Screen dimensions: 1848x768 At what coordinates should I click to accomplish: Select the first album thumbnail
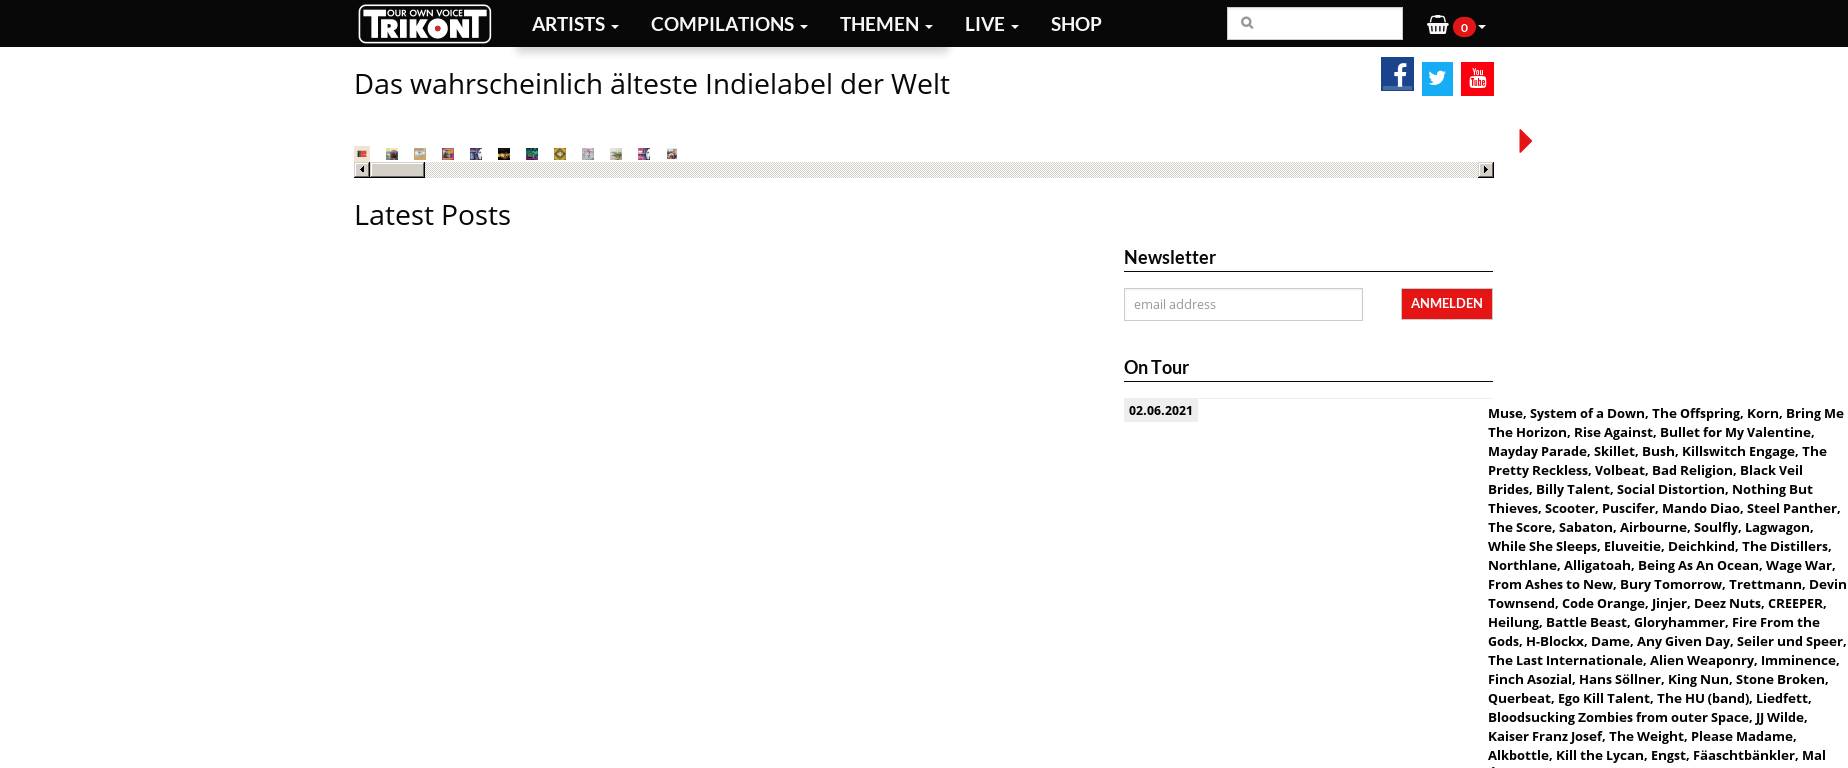coord(362,154)
